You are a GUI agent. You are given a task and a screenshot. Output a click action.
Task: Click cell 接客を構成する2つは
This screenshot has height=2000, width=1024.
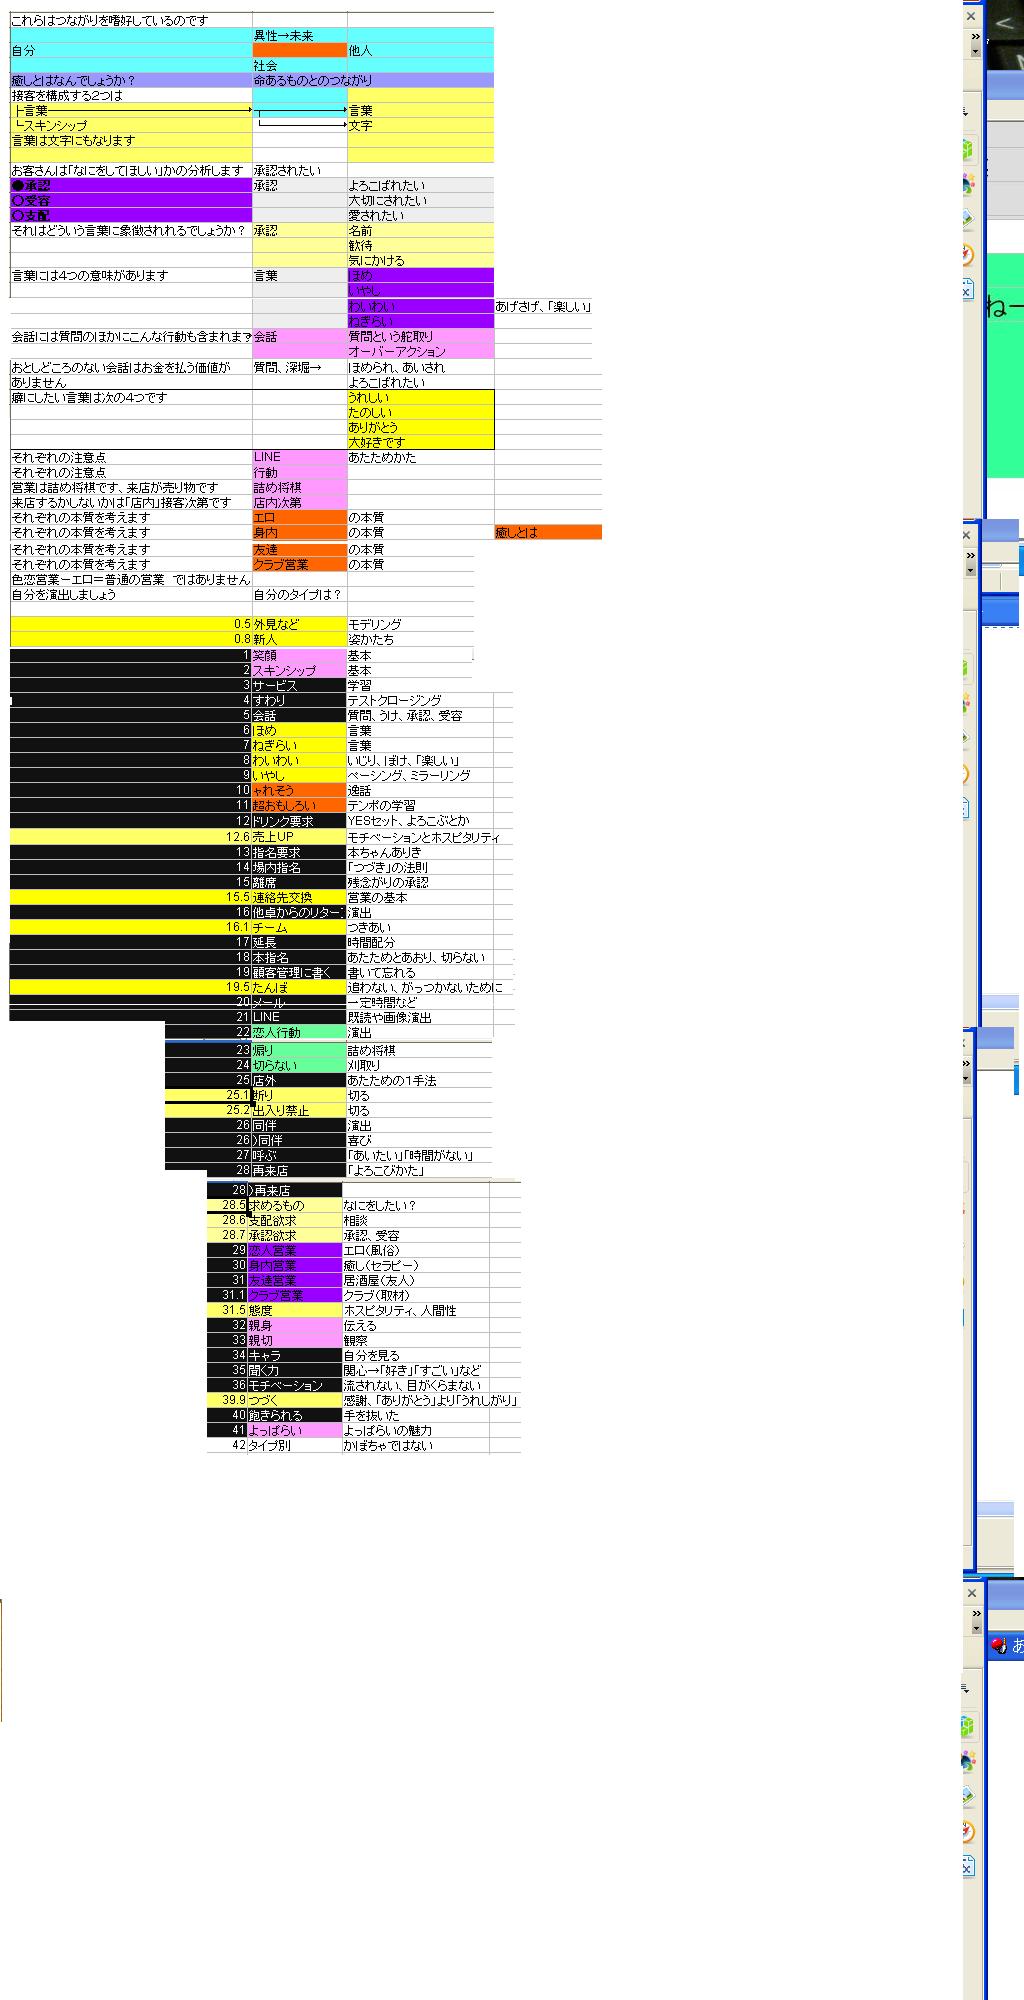[x=131, y=95]
